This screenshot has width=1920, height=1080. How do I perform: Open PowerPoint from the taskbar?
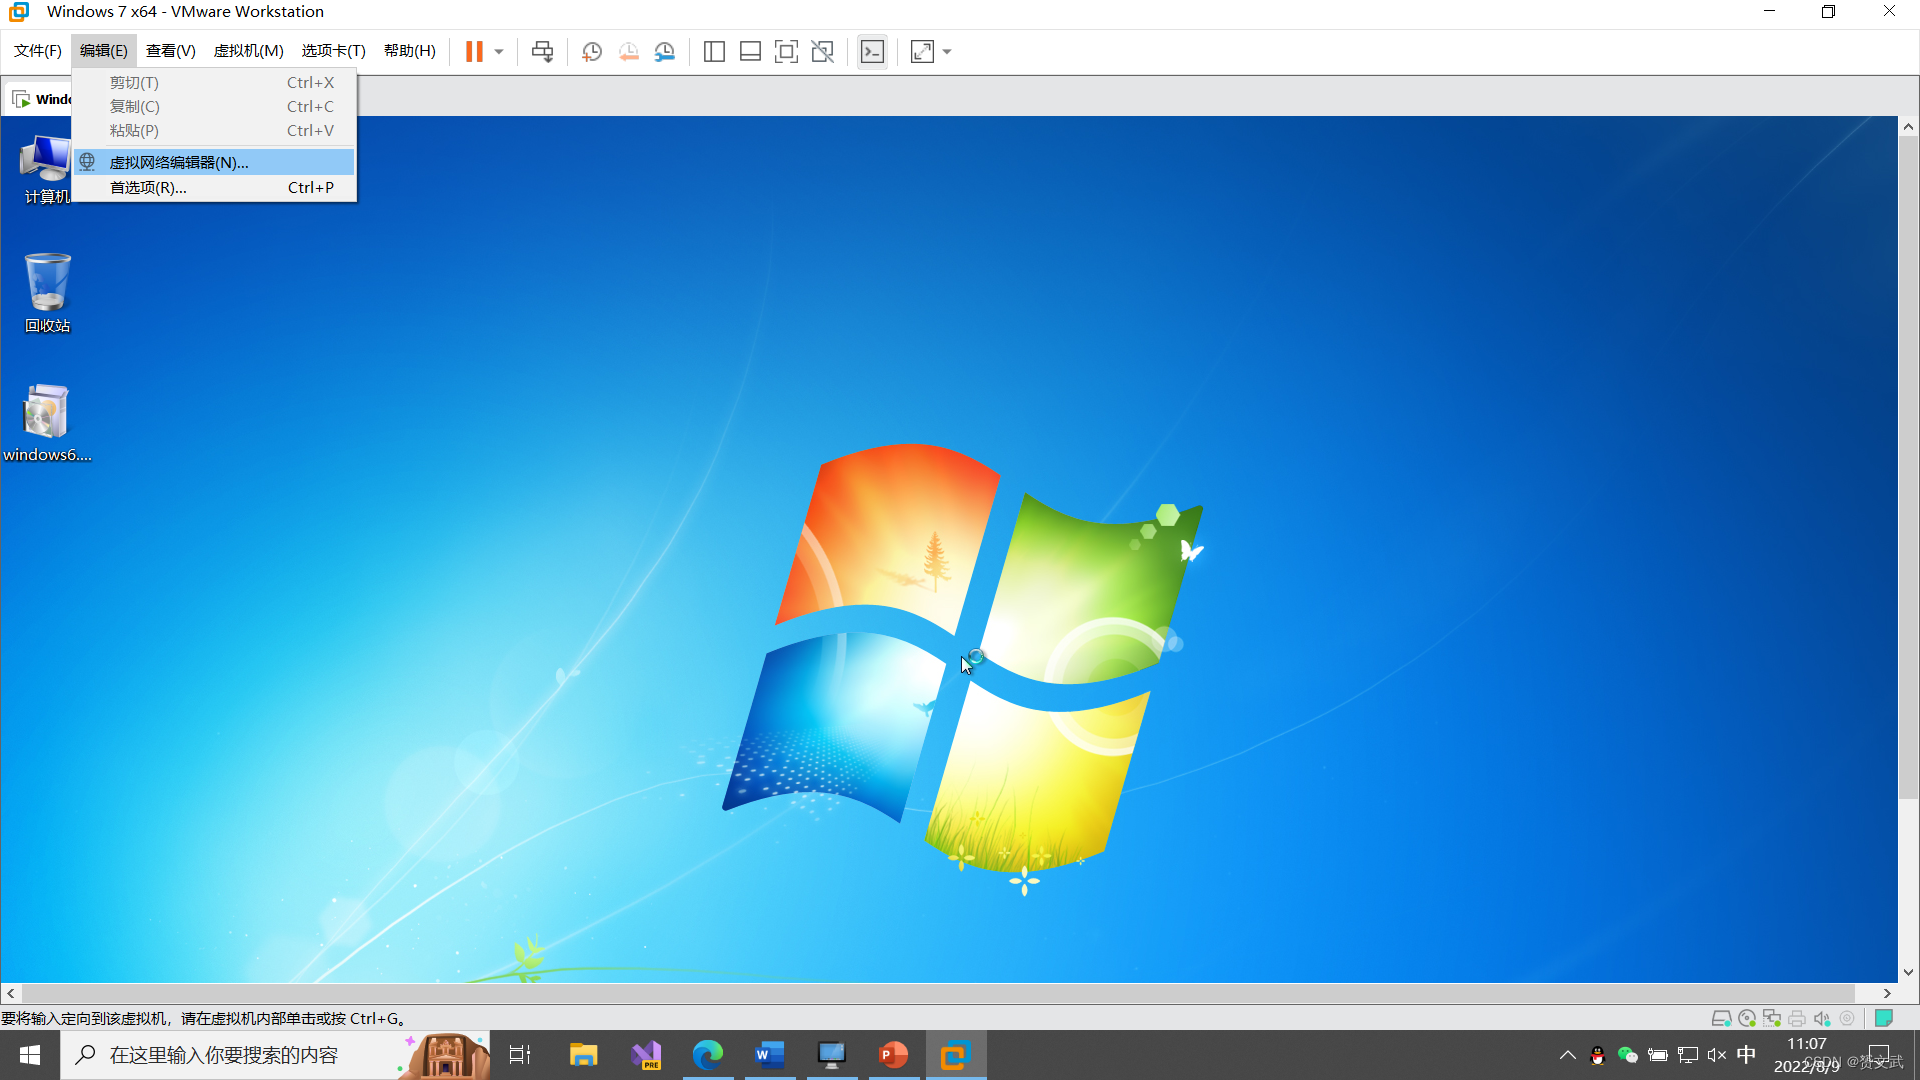coord(894,1055)
